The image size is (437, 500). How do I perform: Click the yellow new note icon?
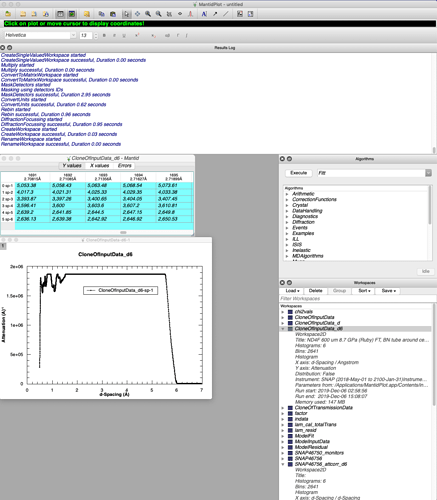coord(87,14)
